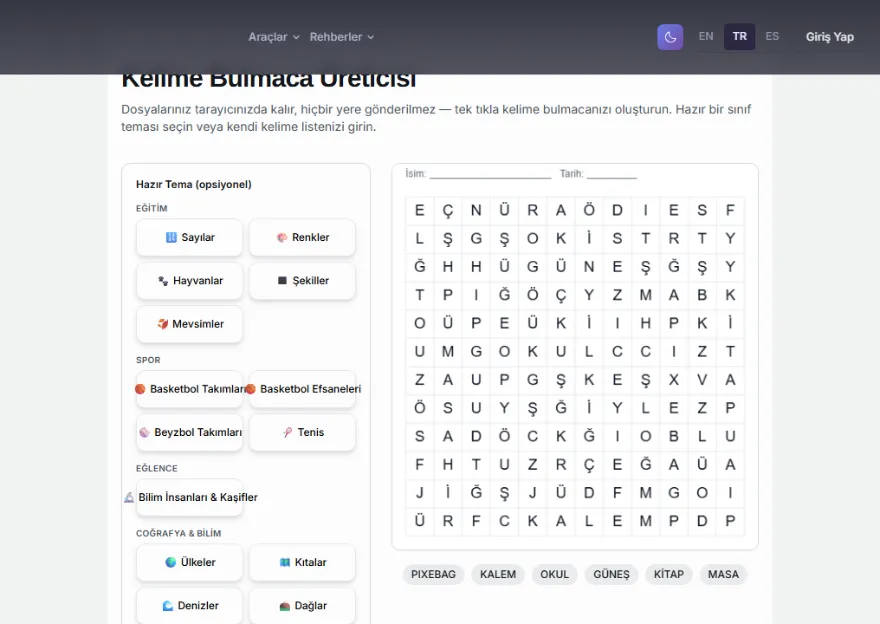Click the COĞRAFYA & BİLİM category label
This screenshot has width=880, height=624.
click(178, 533)
